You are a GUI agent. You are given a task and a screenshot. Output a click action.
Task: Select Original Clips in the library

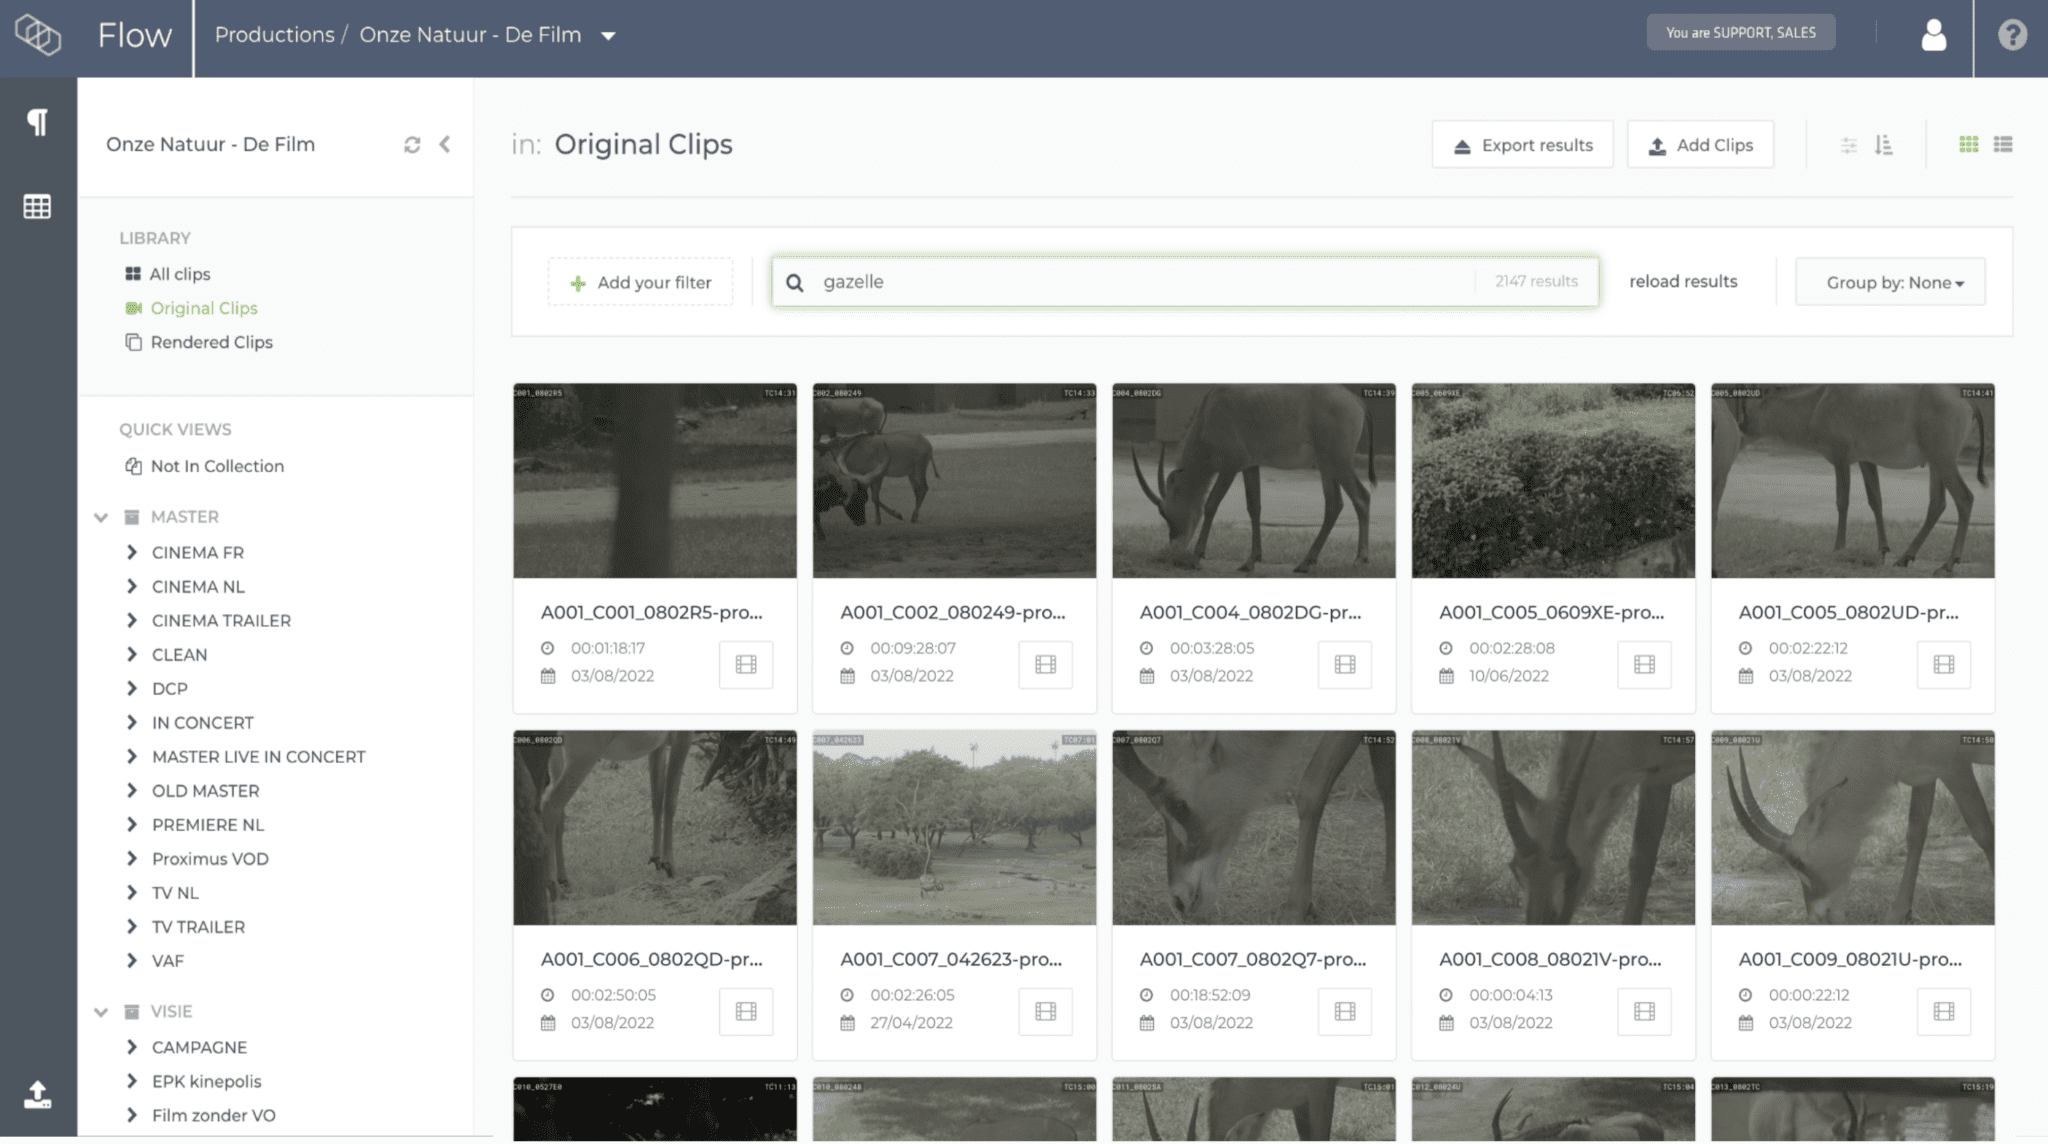pyautogui.click(x=204, y=307)
